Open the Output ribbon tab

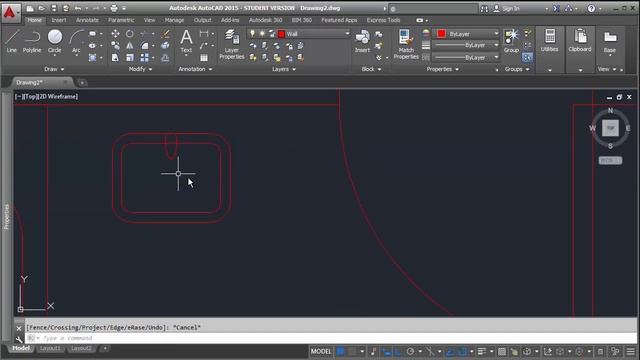point(202,20)
